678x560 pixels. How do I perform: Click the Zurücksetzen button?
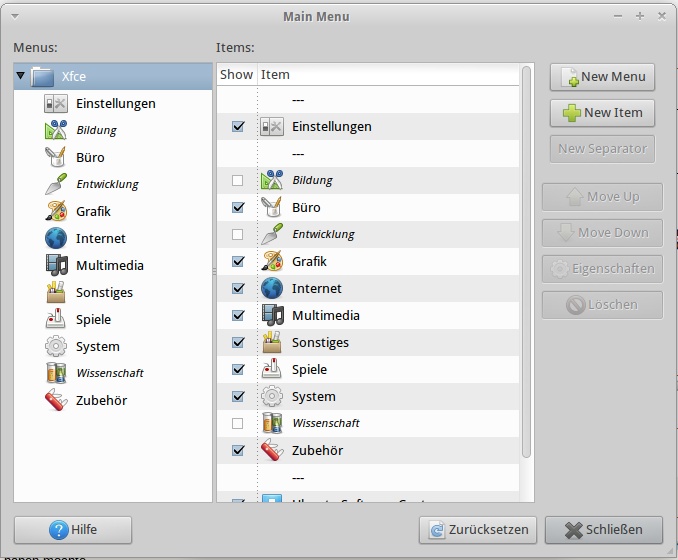point(478,530)
